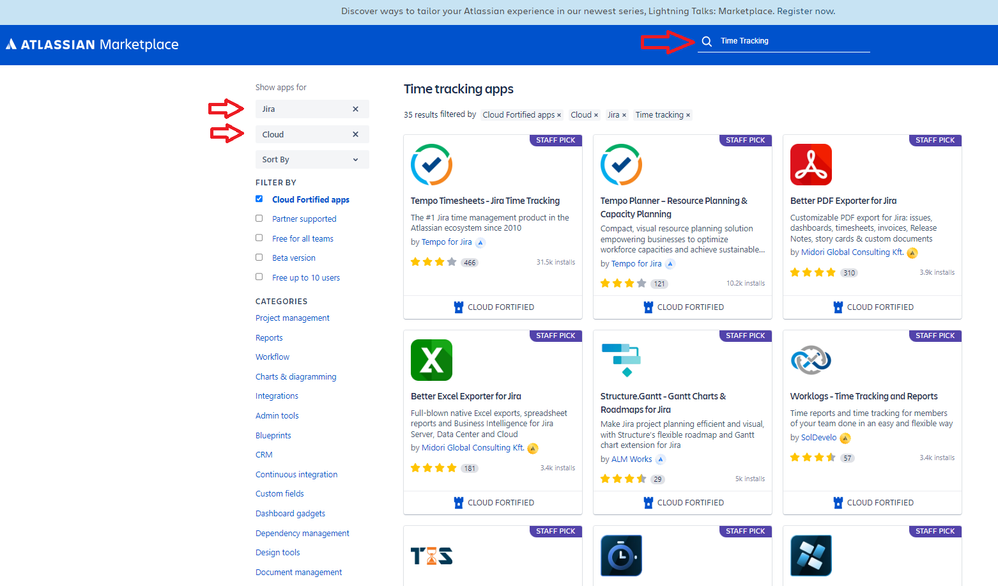Select the Dependency management category
The height and width of the screenshot is (586, 998).
point(302,533)
